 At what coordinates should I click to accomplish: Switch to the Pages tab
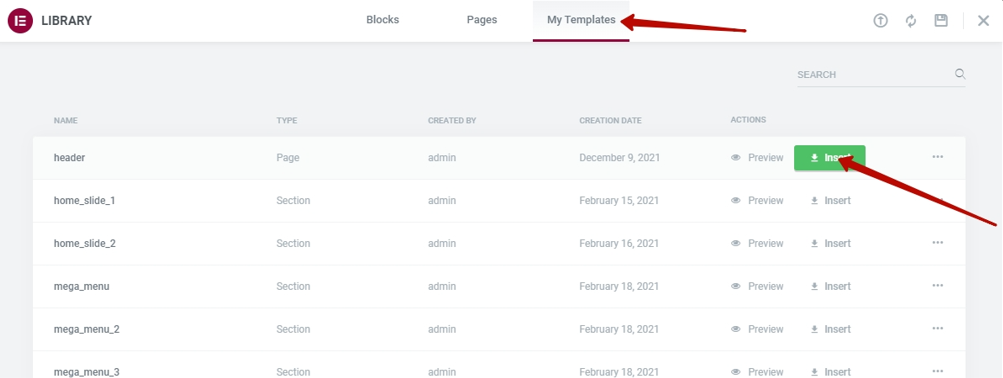(482, 20)
